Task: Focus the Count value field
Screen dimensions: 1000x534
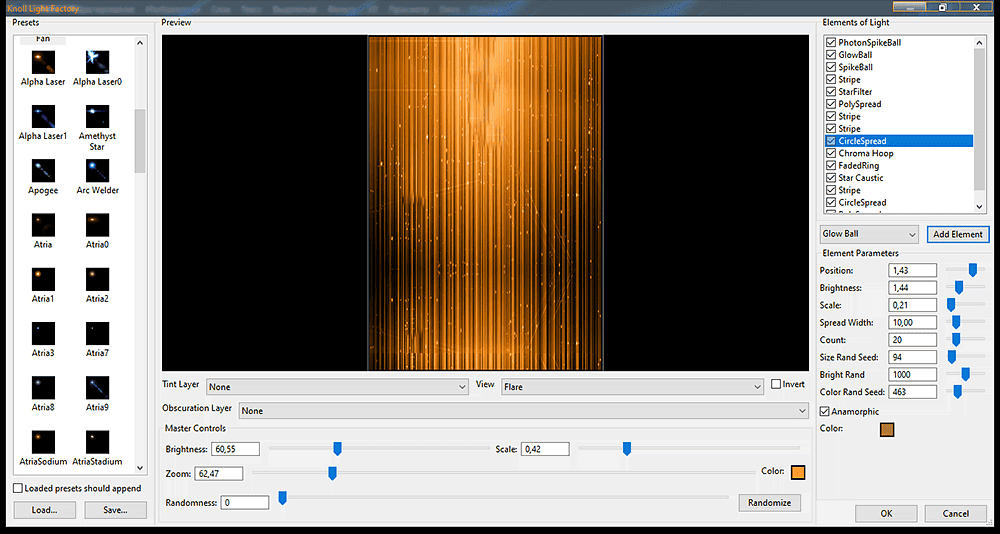Action: click(x=912, y=340)
